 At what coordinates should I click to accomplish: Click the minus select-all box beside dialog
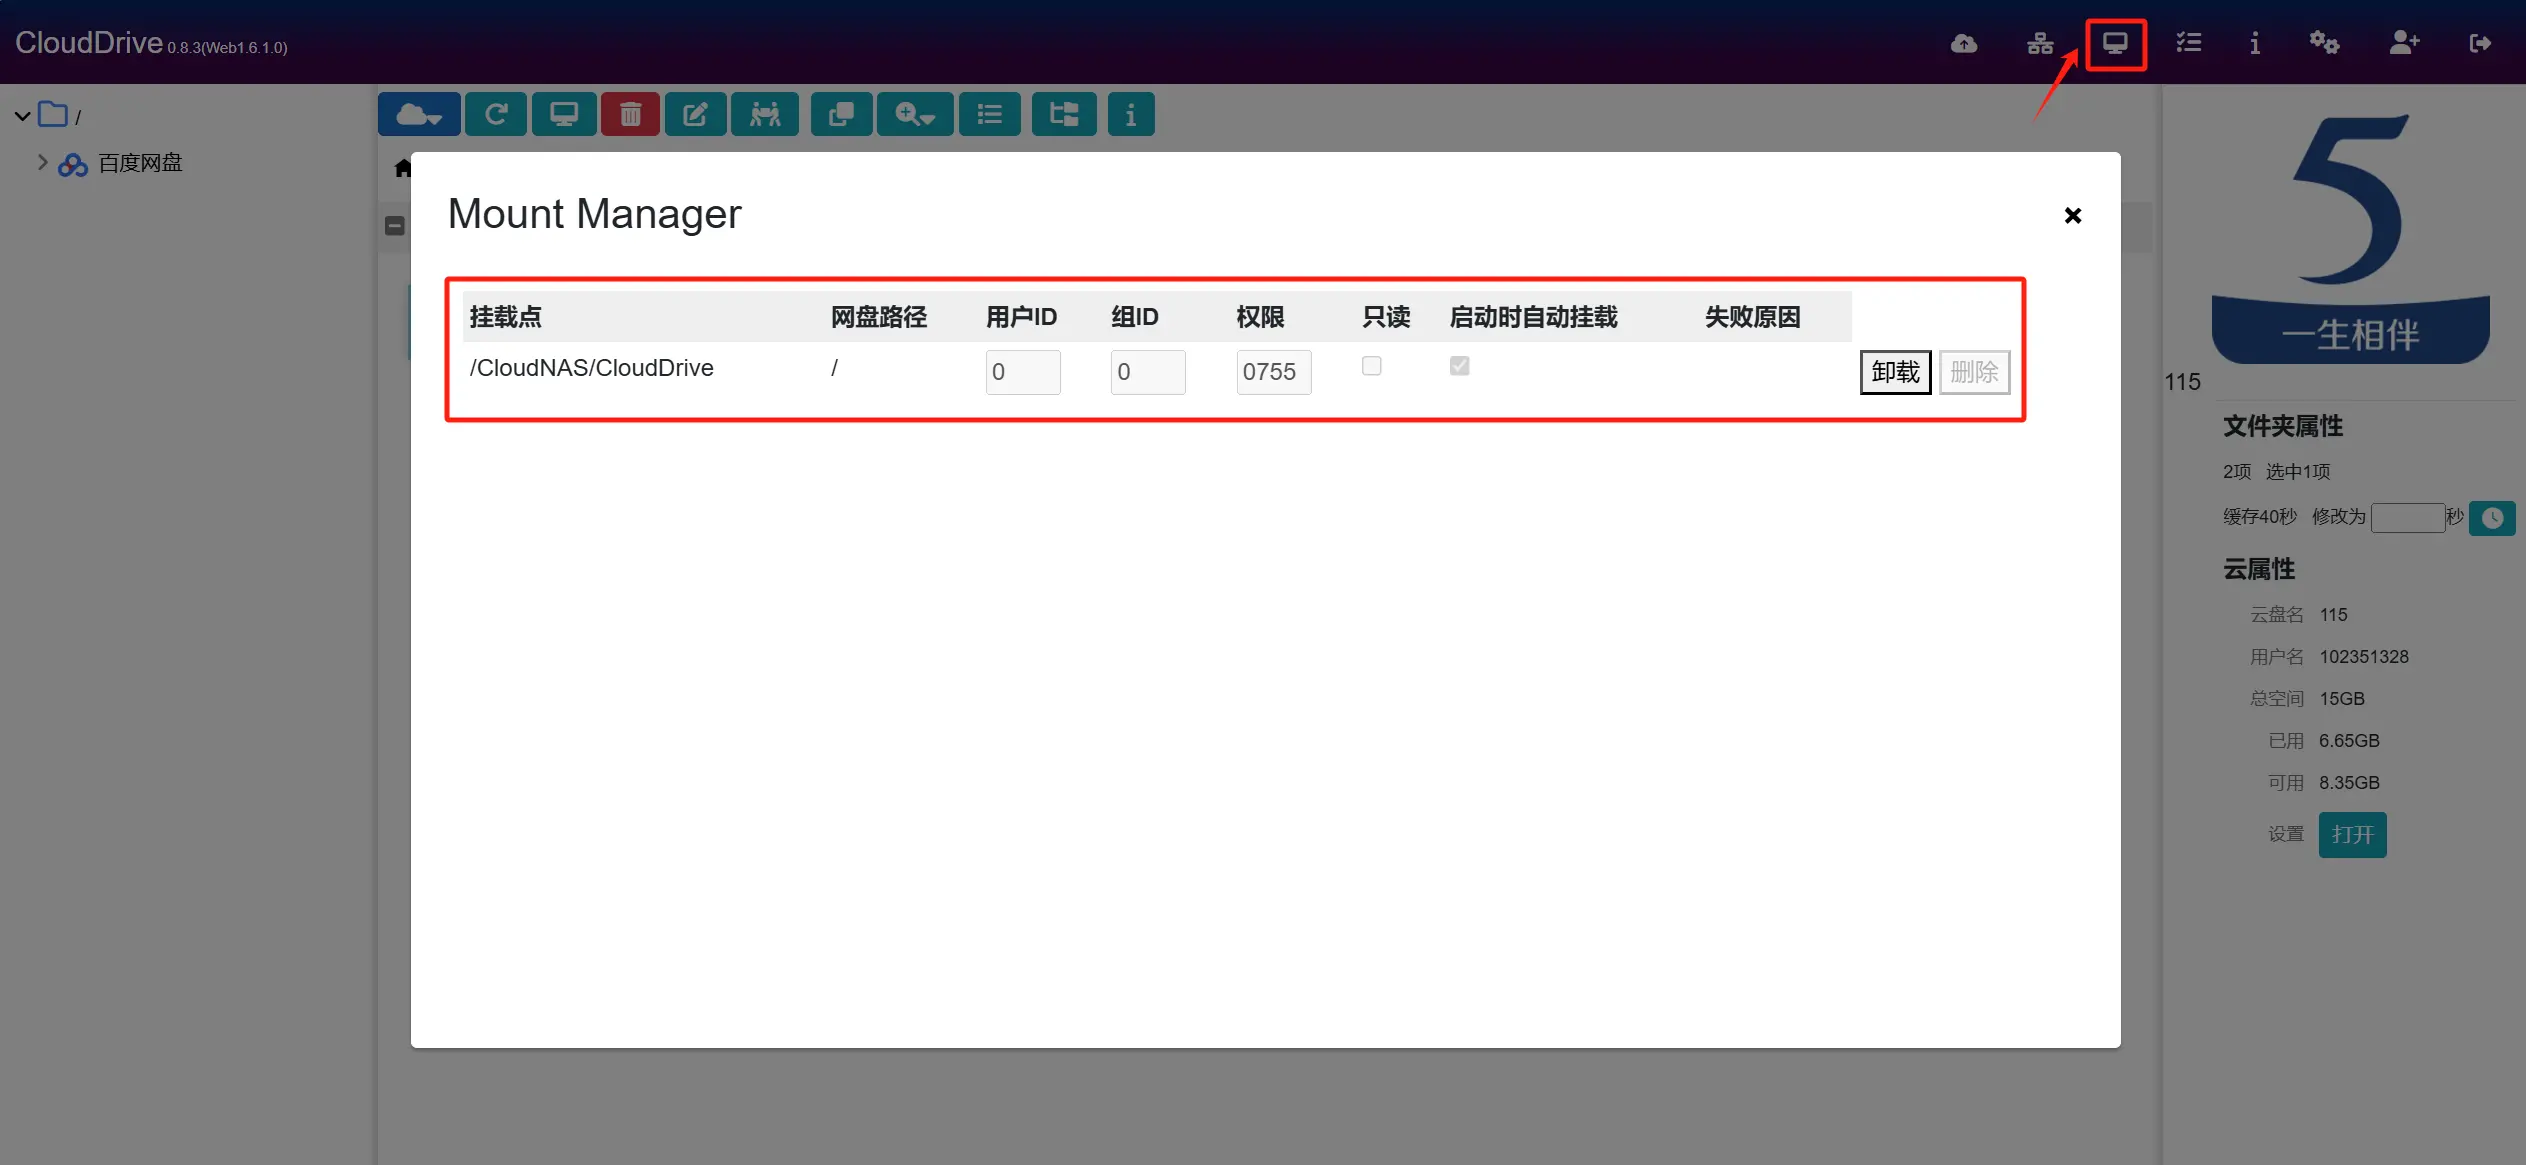[395, 226]
